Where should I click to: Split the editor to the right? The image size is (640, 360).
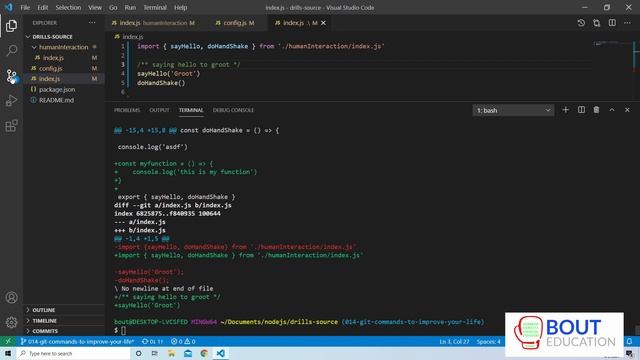(612, 23)
